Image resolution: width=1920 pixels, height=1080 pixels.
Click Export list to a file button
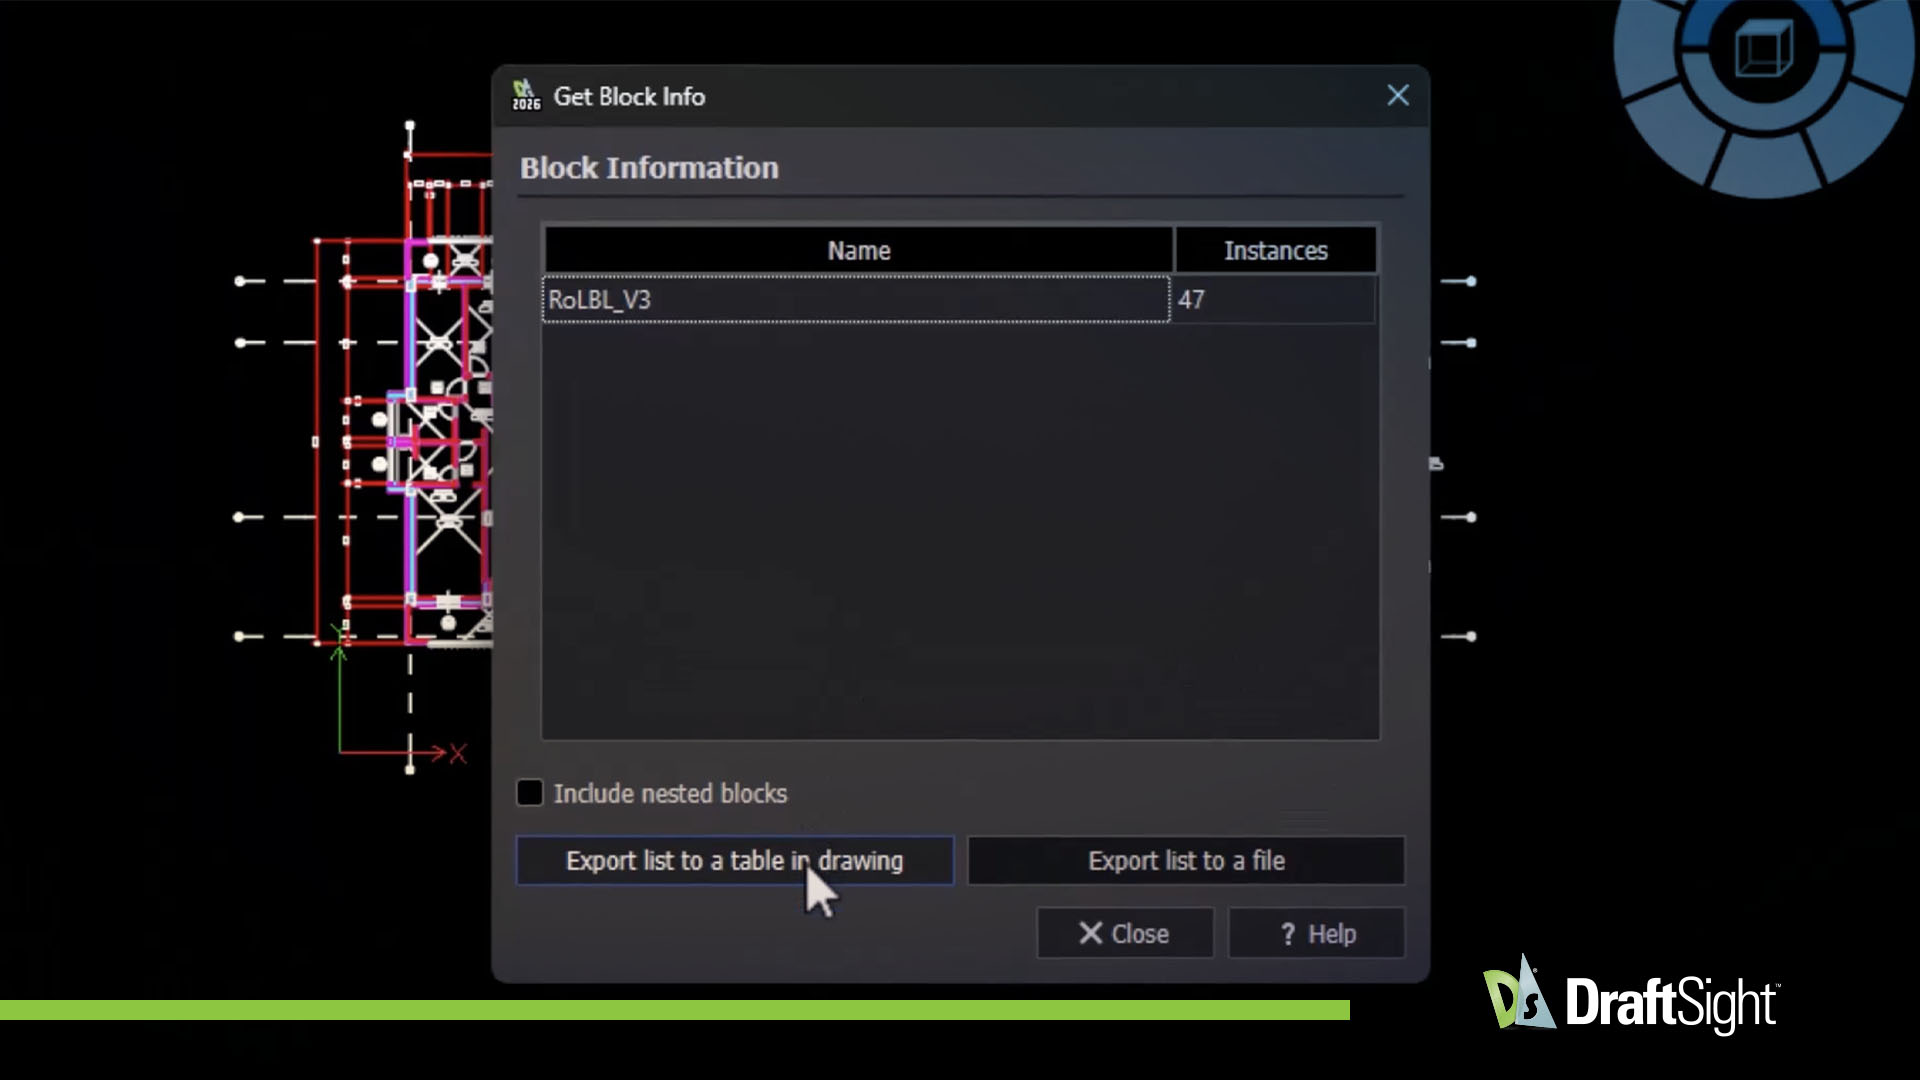[x=1186, y=861]
